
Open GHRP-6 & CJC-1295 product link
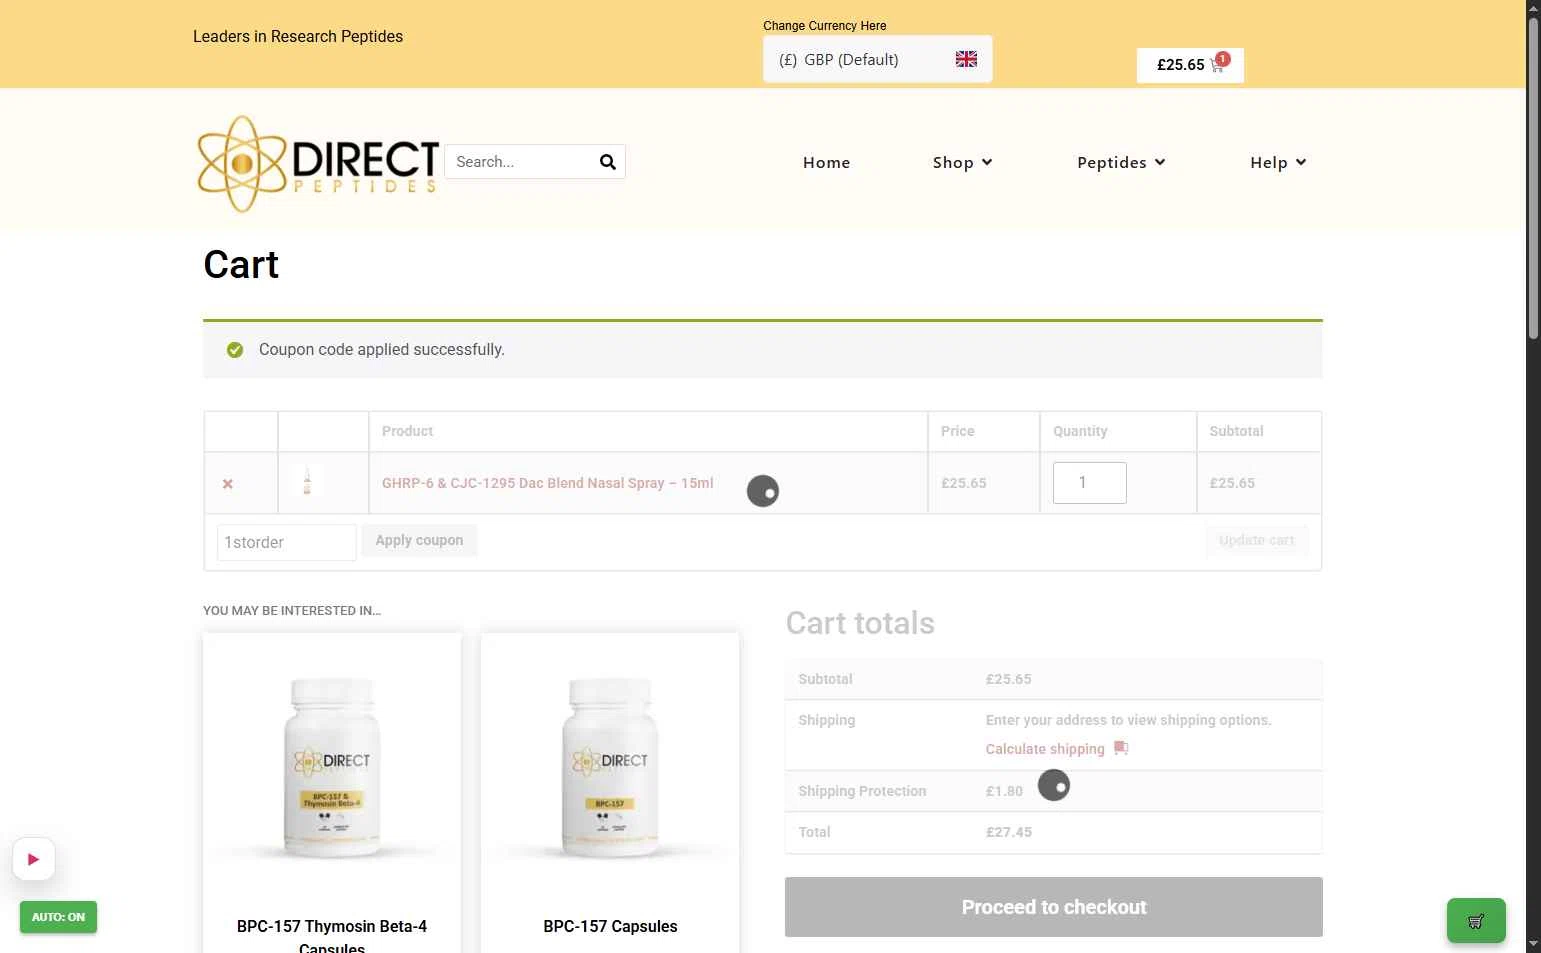point(547,483)
